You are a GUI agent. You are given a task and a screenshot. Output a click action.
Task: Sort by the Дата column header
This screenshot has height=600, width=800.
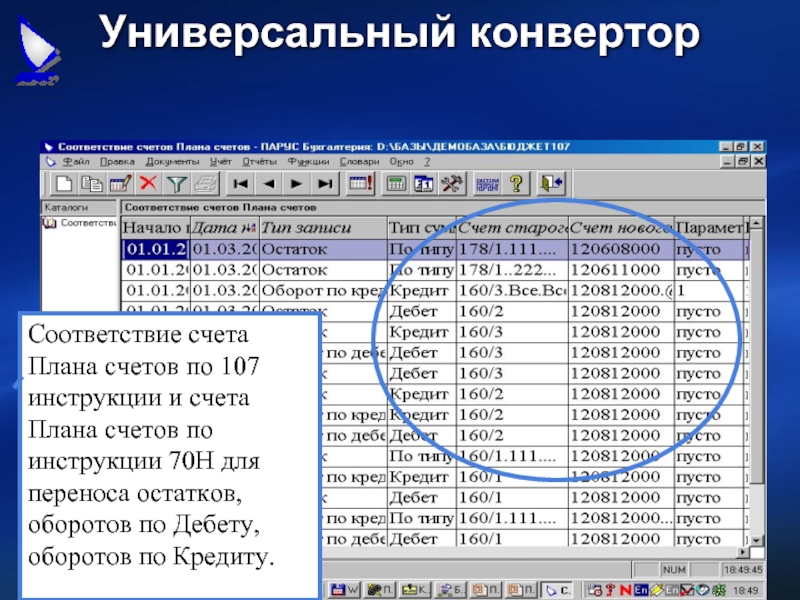coord(224,228)
